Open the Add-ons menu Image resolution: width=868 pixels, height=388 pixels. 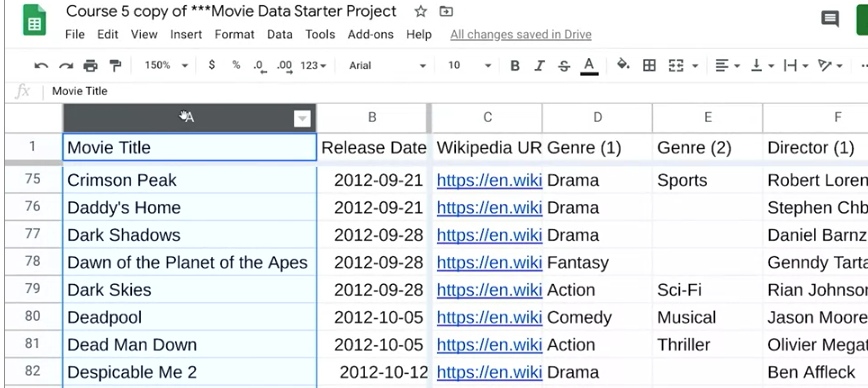click(x=370, y=34)
